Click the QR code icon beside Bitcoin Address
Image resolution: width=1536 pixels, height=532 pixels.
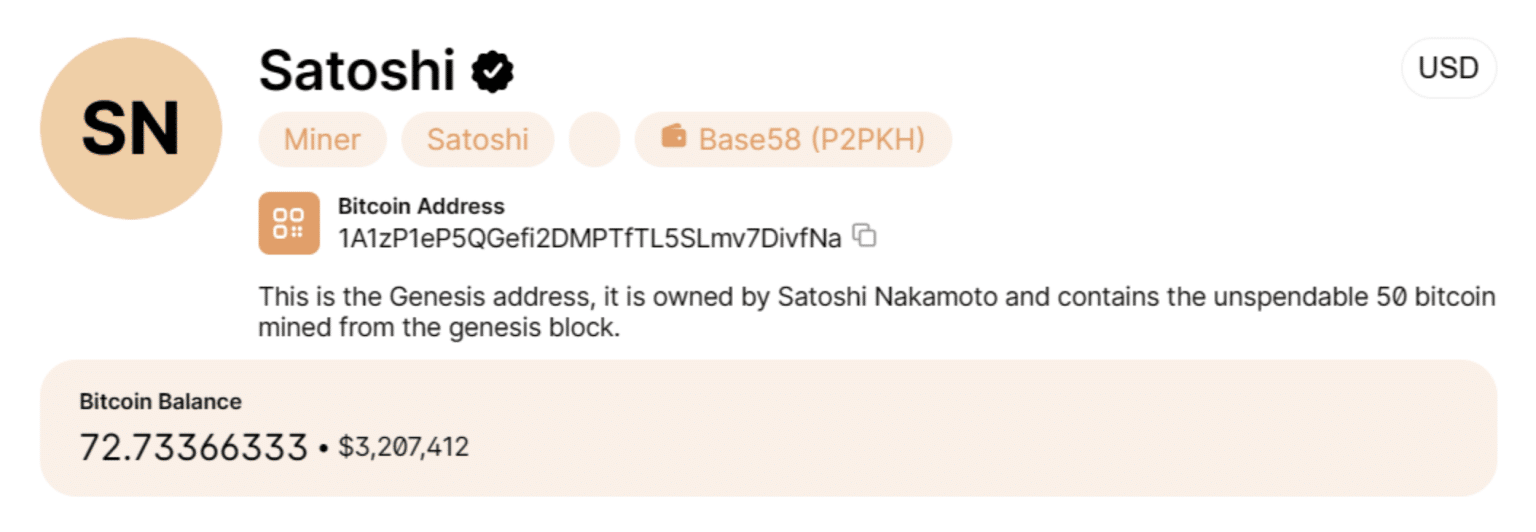click(289, 223)
